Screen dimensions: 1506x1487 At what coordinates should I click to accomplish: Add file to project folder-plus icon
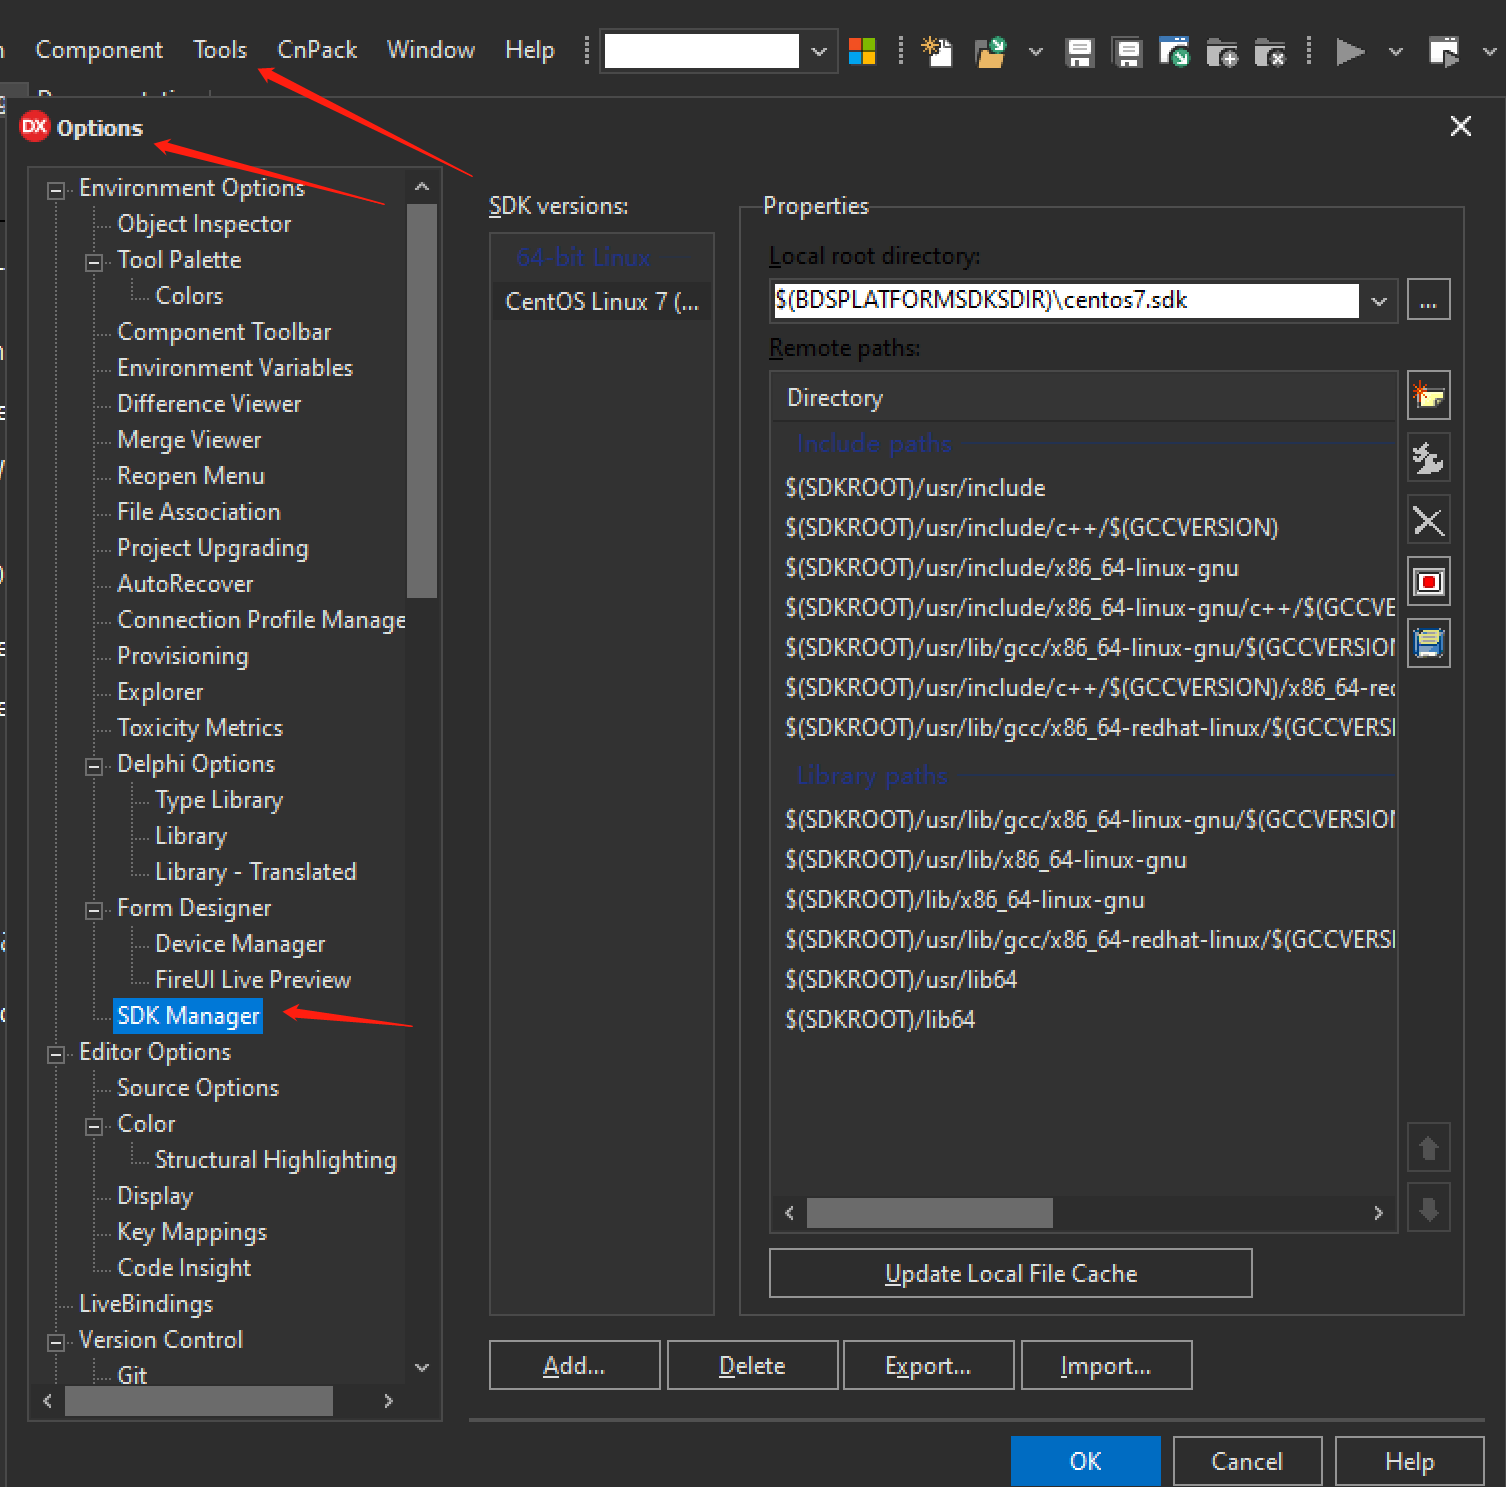tap(1222, 52)
